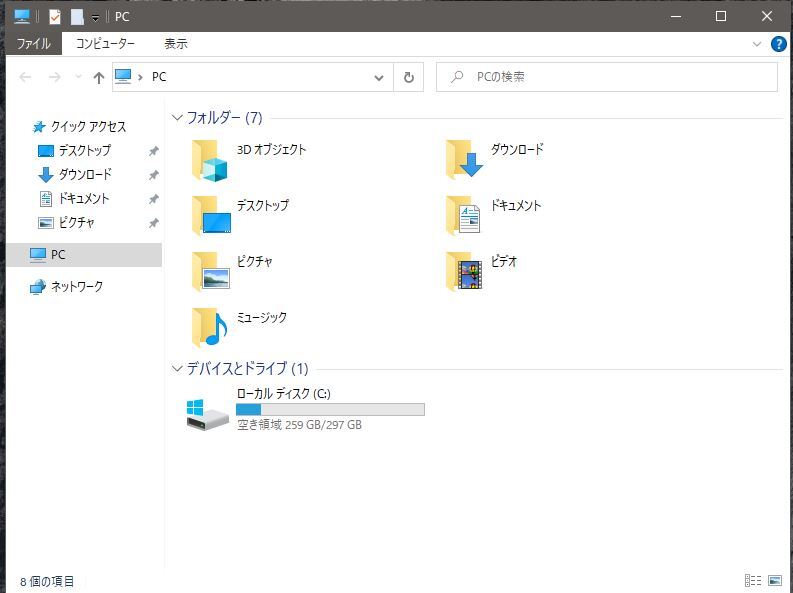The image size is (793, 593).
Task: Click the 3D オブジェクト folder label
Action: [272, 150]
